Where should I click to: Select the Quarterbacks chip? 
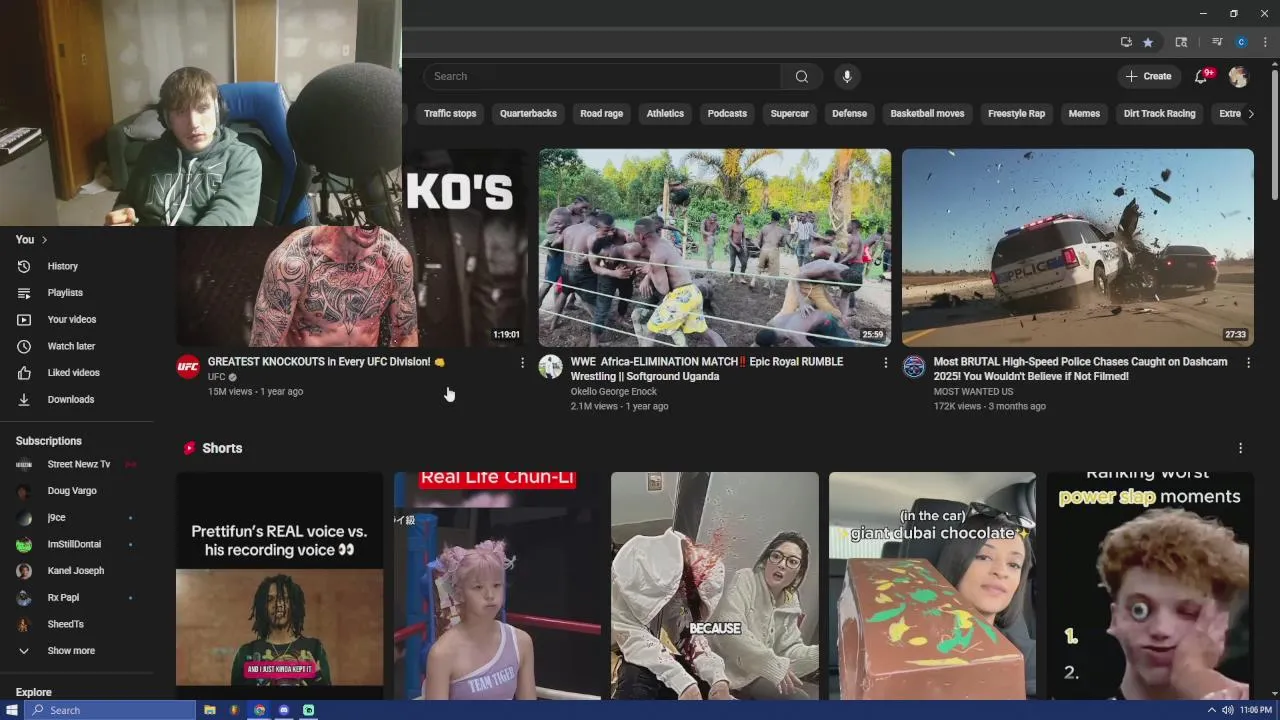point(528,114)
